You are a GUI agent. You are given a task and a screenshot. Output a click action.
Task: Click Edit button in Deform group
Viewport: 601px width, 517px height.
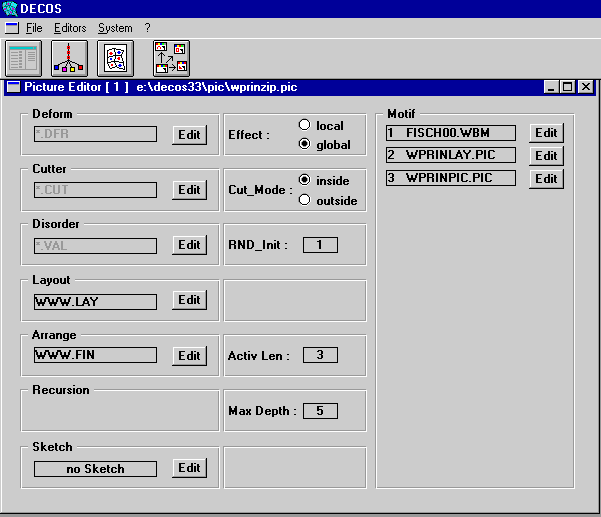pyautogui.click(x=189, y=135)
